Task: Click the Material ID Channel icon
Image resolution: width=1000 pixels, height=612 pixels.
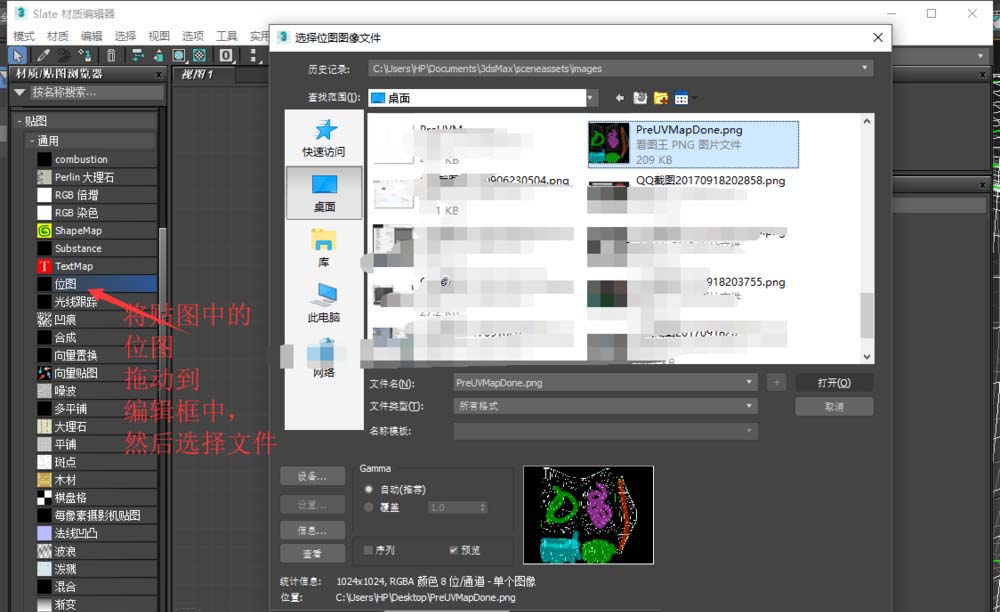Action: (x=226, y=55)
